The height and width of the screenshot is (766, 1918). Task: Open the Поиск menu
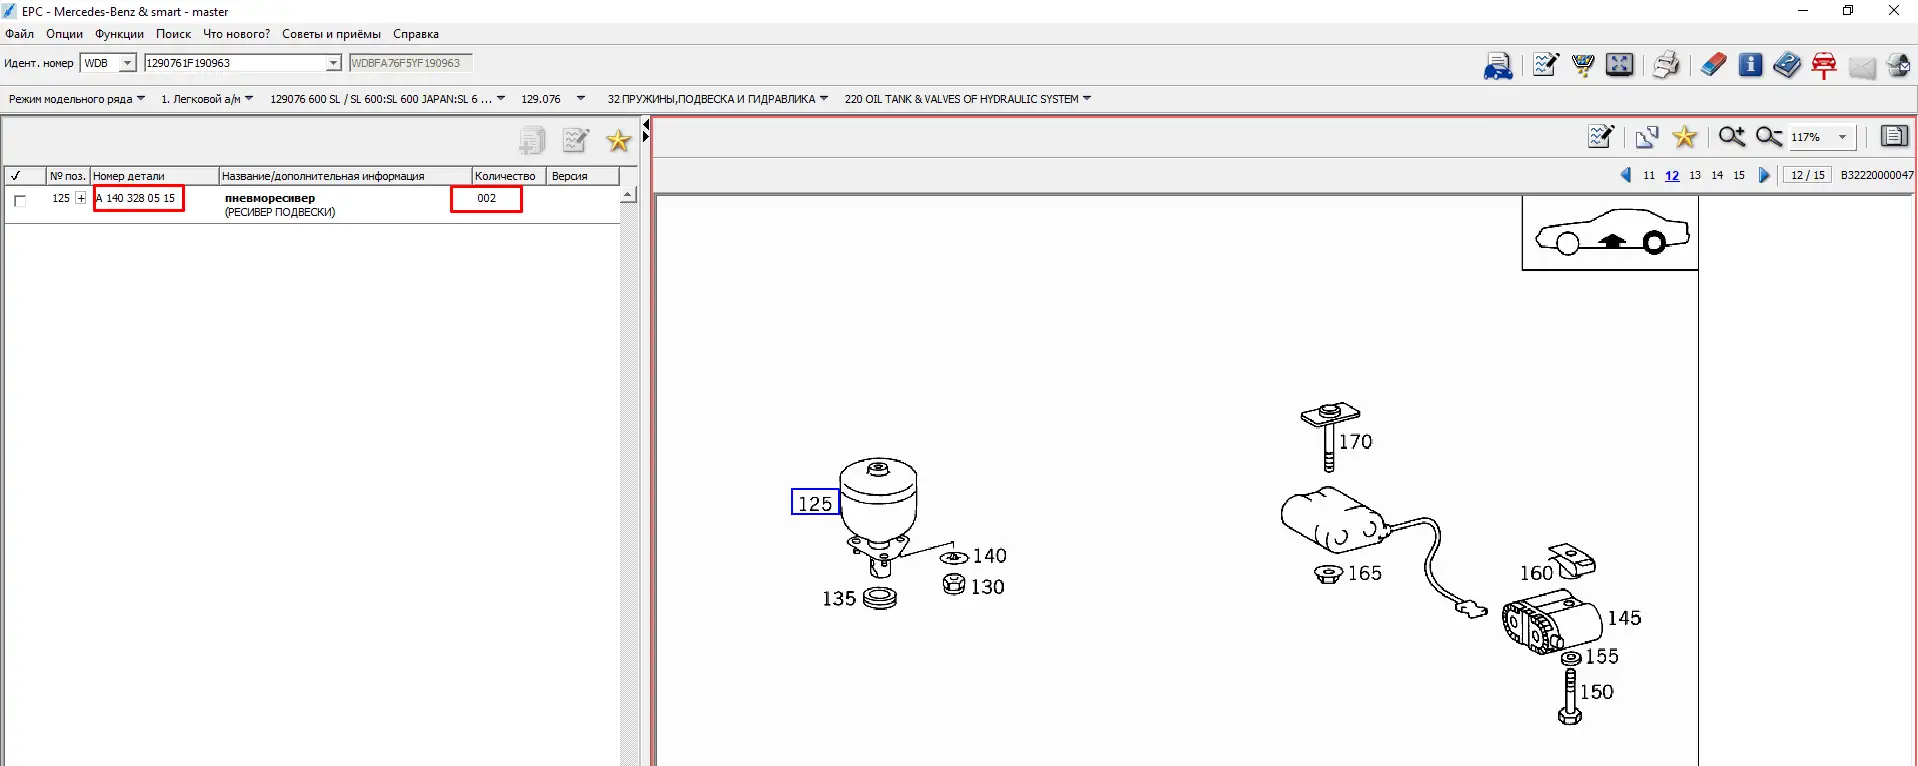pyautogui.click(x=173, y=34)
